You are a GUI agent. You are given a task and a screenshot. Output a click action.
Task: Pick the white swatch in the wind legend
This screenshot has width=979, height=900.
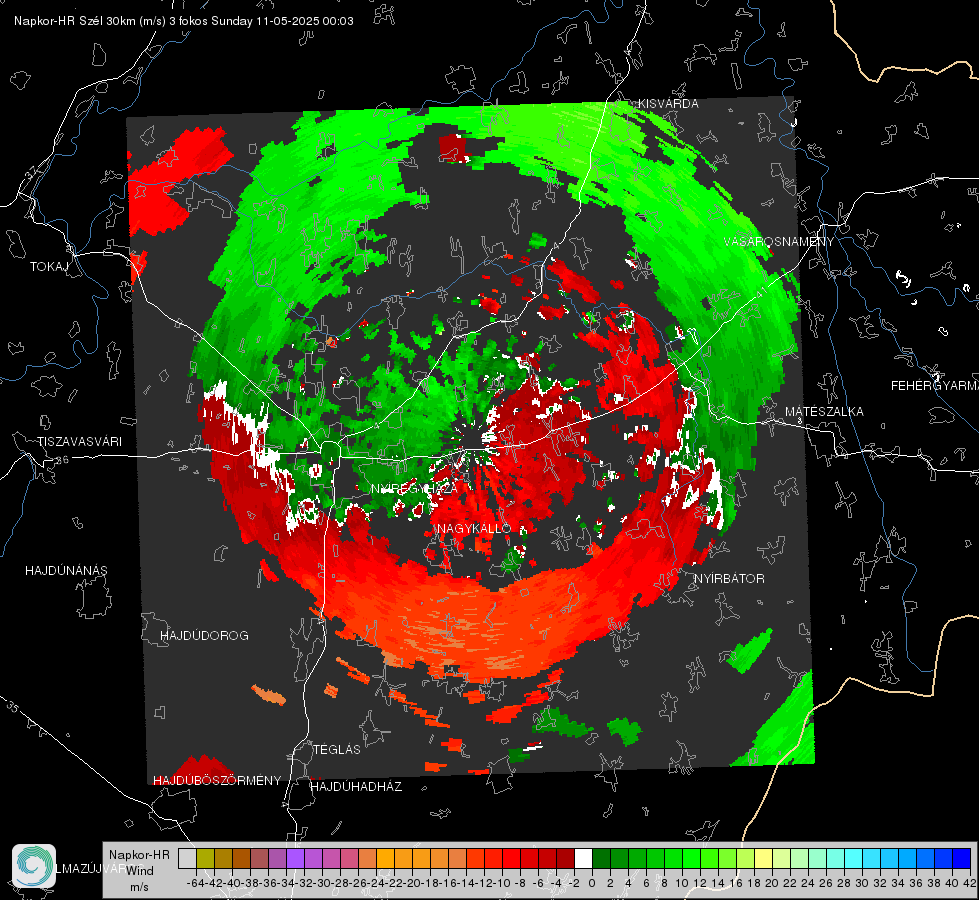[x=583, y=858]
